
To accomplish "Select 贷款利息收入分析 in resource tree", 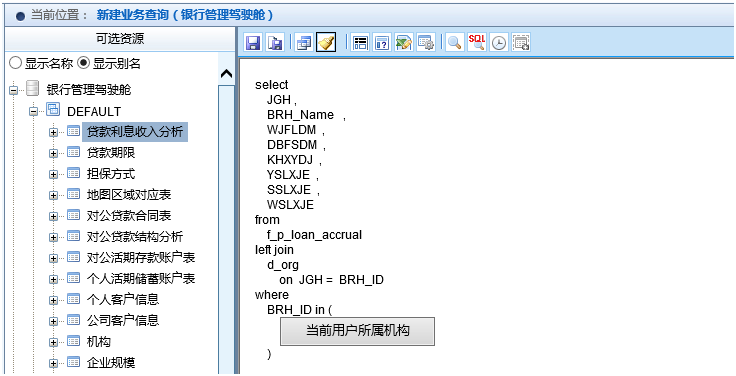I will (135, 132).
